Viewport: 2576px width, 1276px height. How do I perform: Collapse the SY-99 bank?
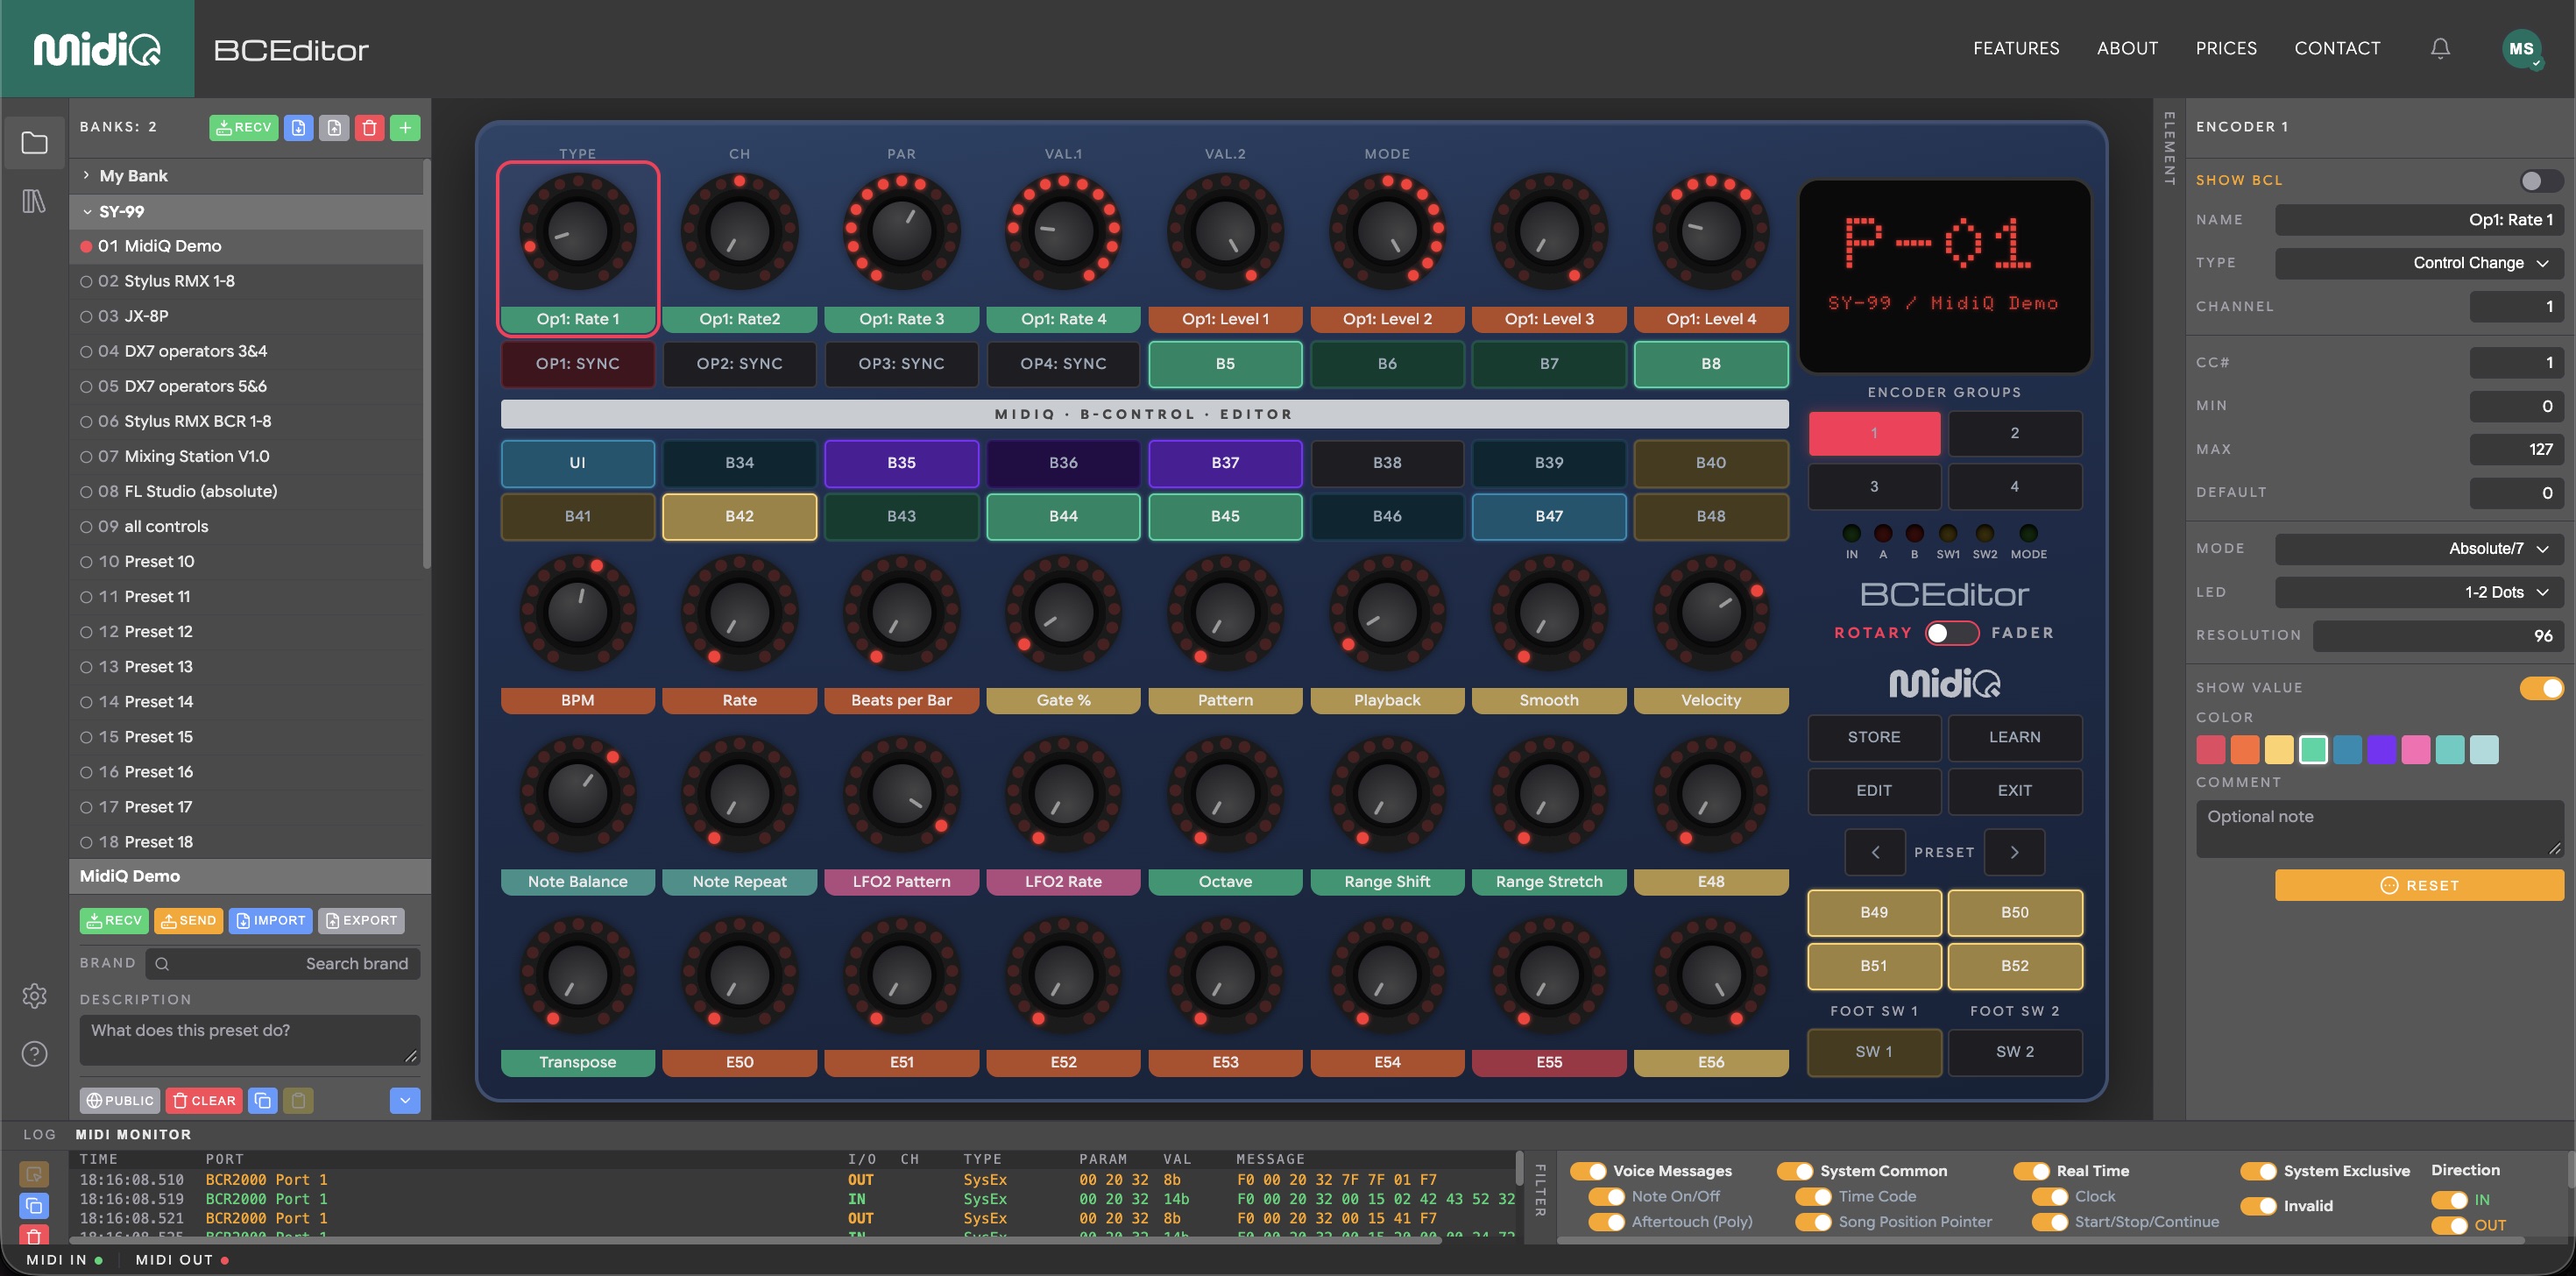[248, 211]
